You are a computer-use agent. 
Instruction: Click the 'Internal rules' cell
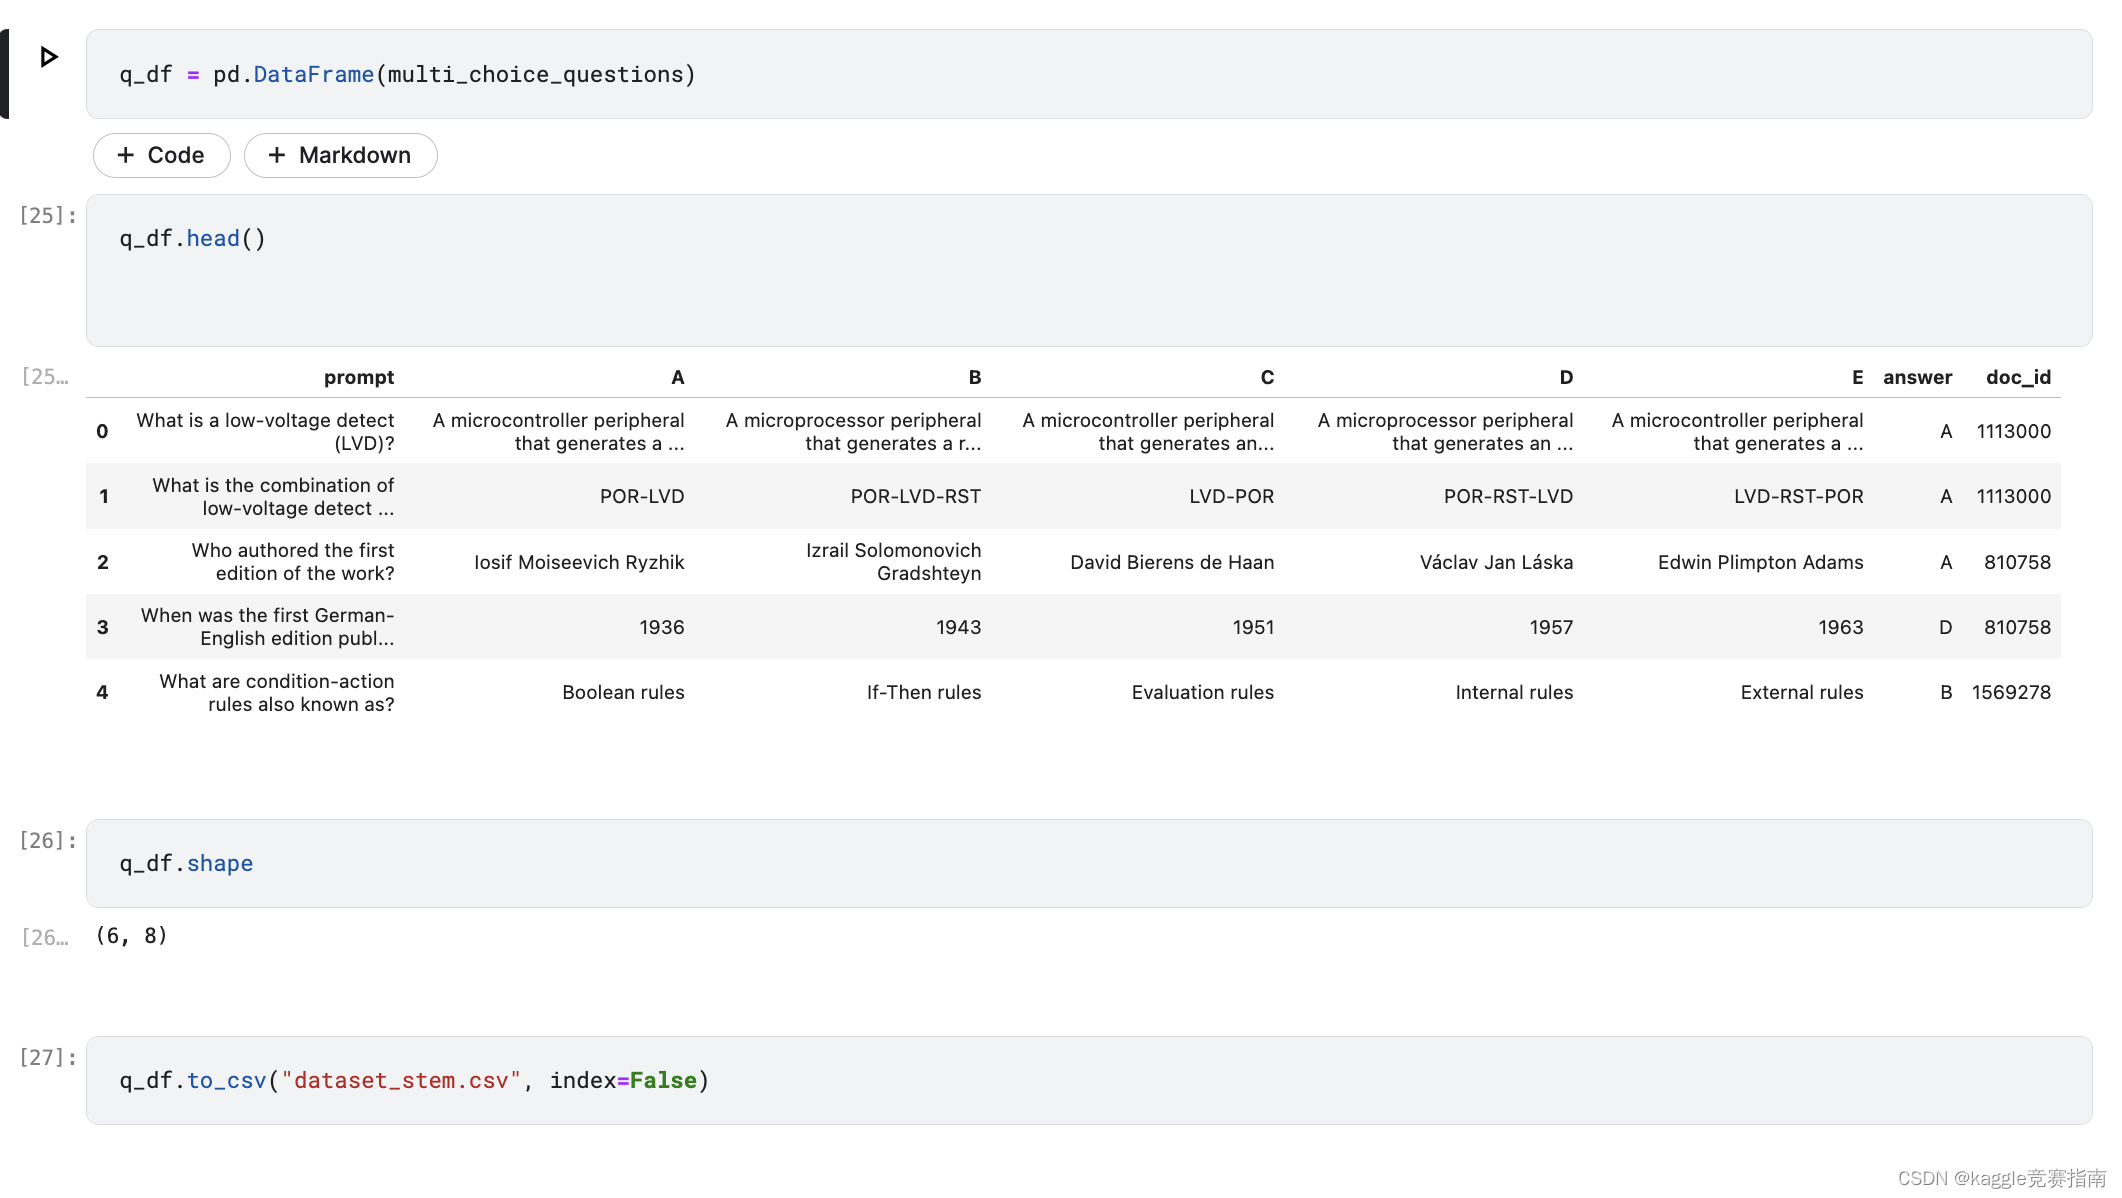click(1514, 692)
